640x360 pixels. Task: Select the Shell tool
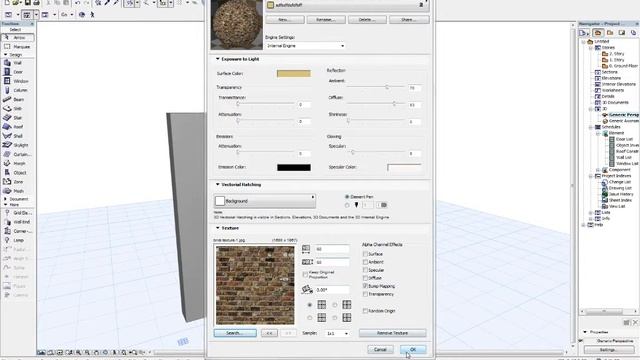(18, 136)
